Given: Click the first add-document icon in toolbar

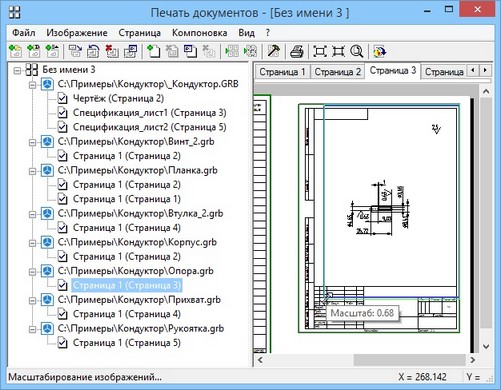Looking at the screenshot, I should 15,51.
